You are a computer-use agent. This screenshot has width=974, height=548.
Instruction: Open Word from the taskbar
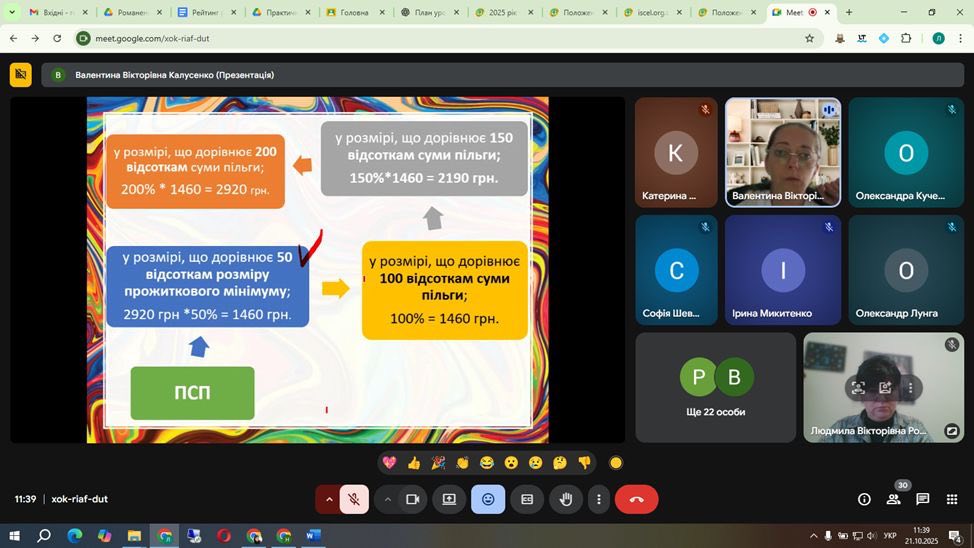tap(314, 536)
